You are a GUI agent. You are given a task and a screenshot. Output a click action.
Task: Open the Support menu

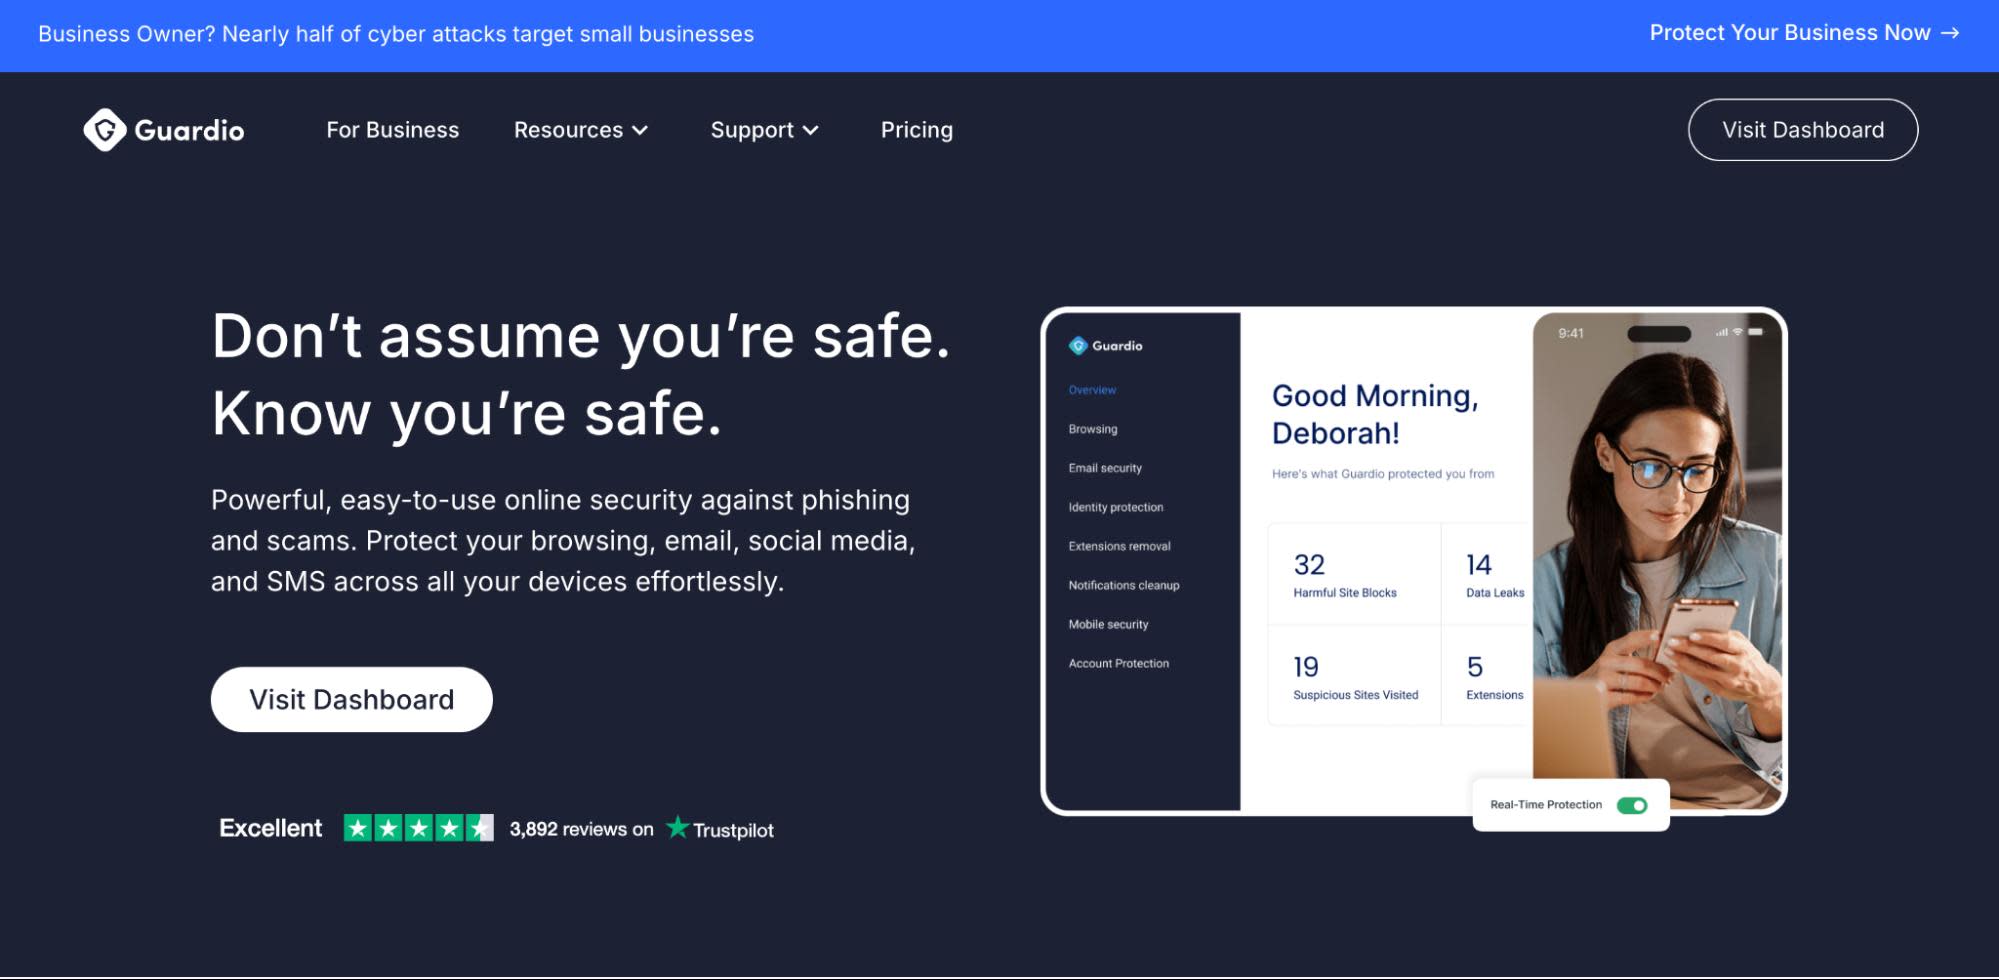click(764, 130)
